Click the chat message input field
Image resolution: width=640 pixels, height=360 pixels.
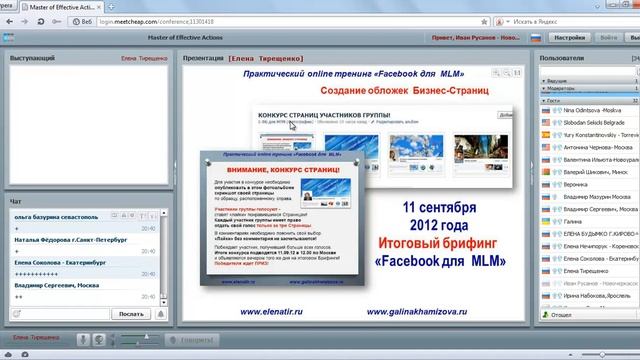65,314
